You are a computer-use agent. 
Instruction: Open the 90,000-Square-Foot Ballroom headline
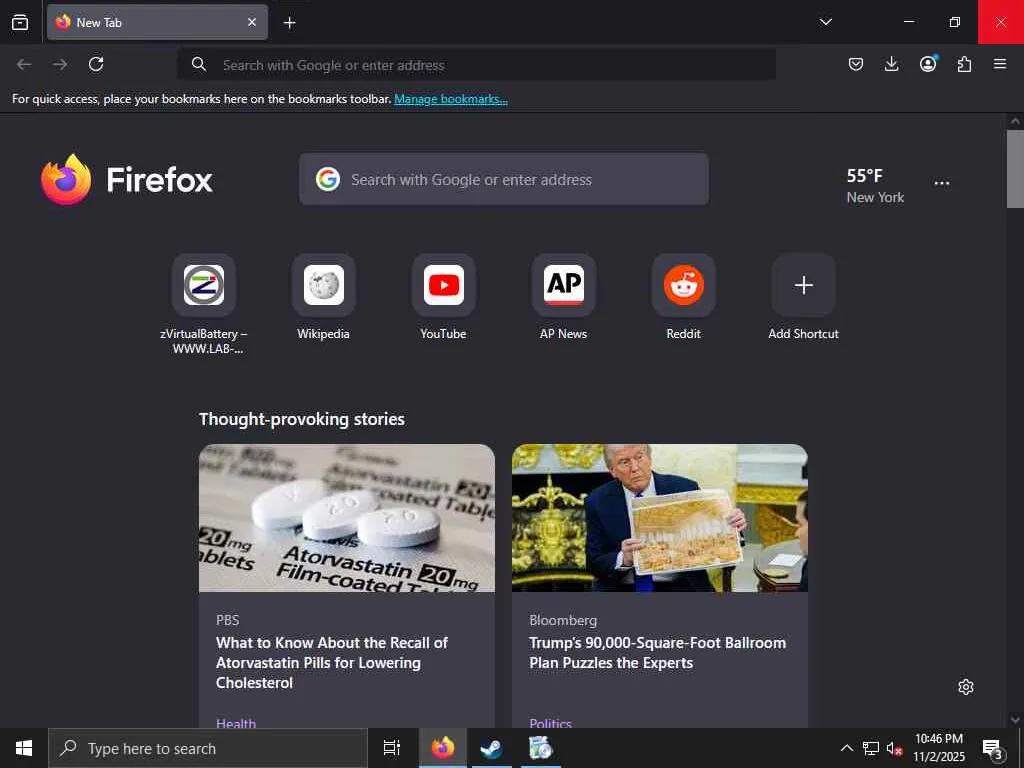point(658,652)
